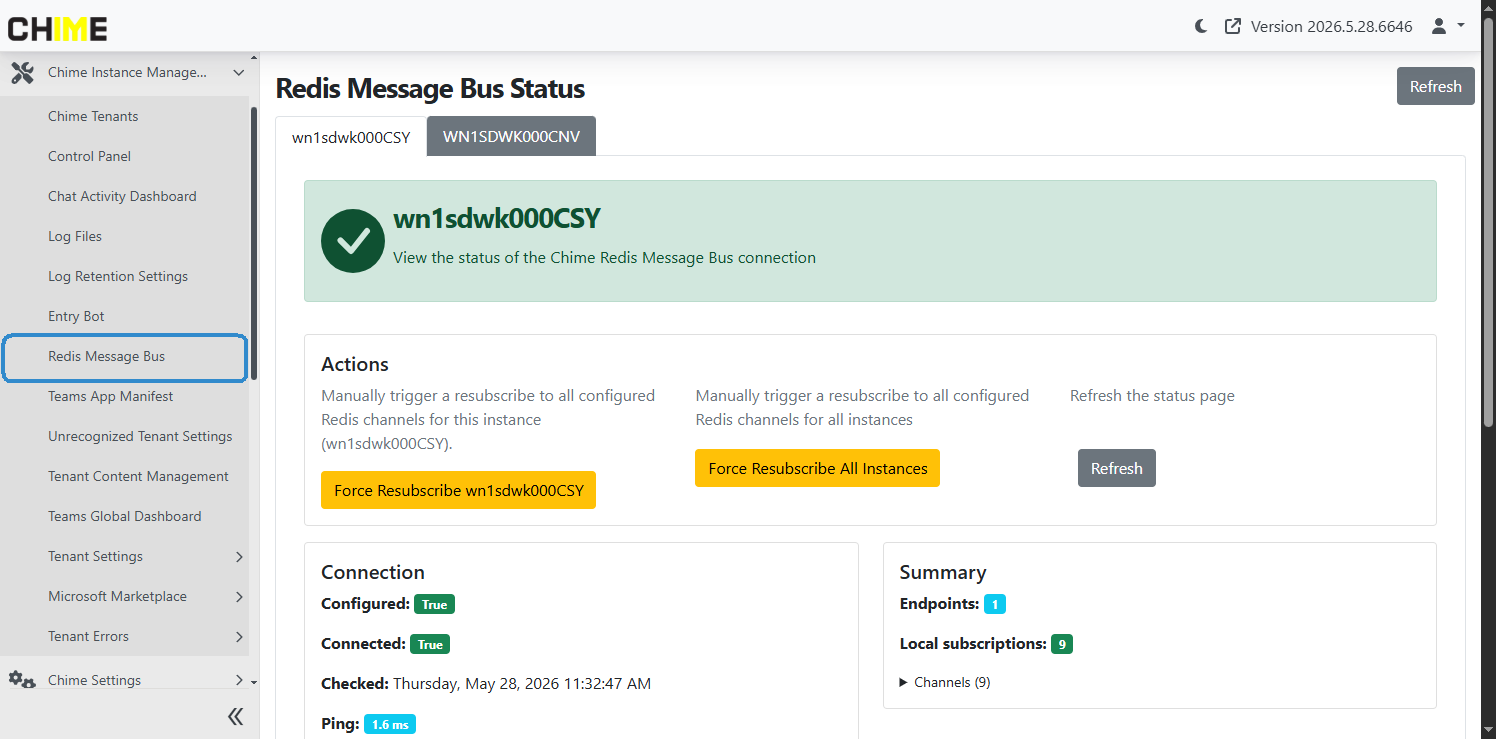Click the wrench tools icon in sidebar
Image resolution: width=1496 pixels, height=739 pixels.
point(22,73)
